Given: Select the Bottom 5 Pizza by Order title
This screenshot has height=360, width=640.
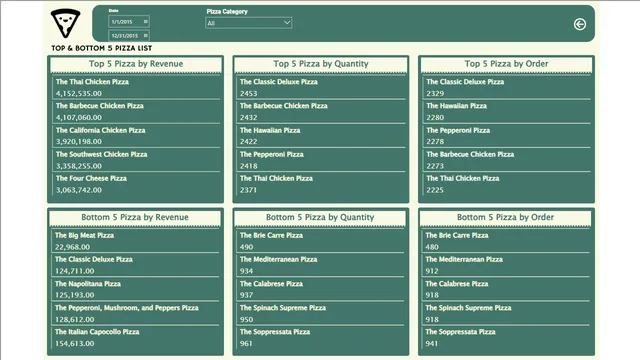Looking at the screenshot, I should tap(505, 217).
